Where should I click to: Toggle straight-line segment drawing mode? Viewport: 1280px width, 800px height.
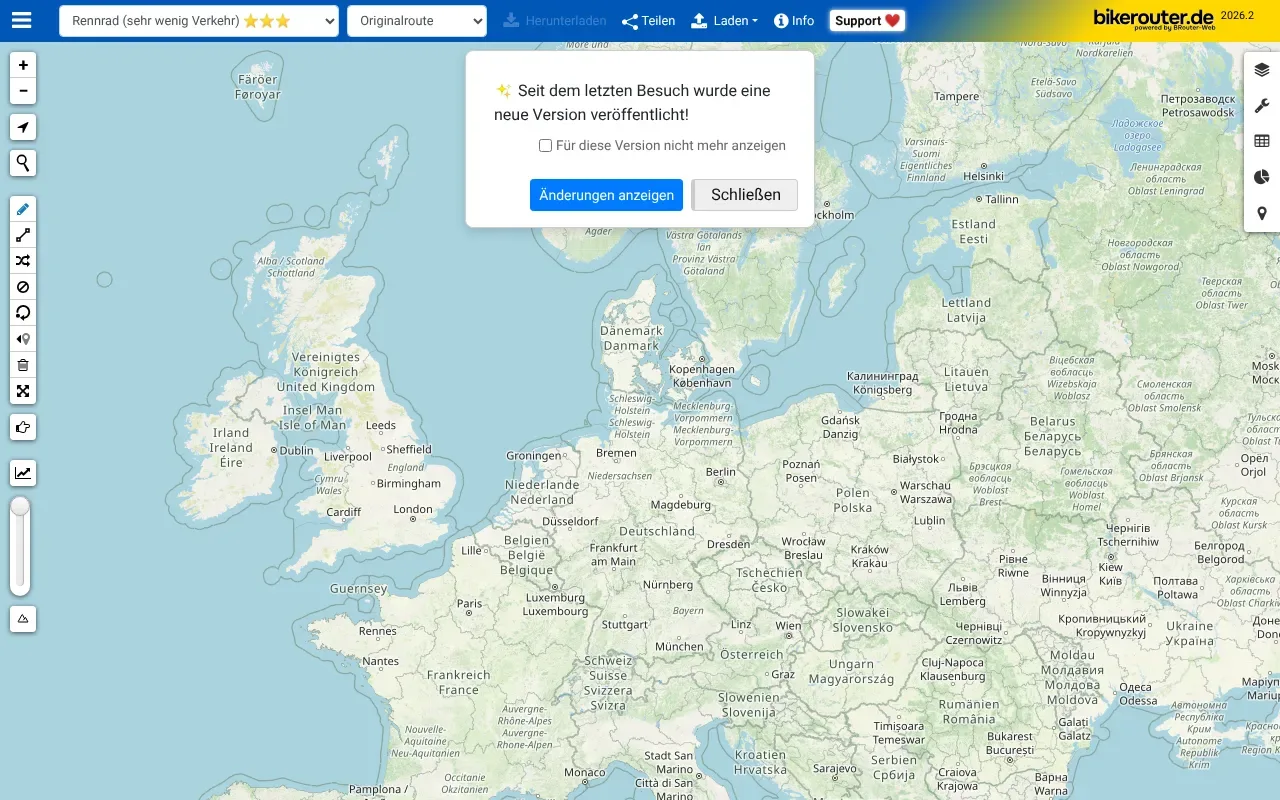coord(23,235)
